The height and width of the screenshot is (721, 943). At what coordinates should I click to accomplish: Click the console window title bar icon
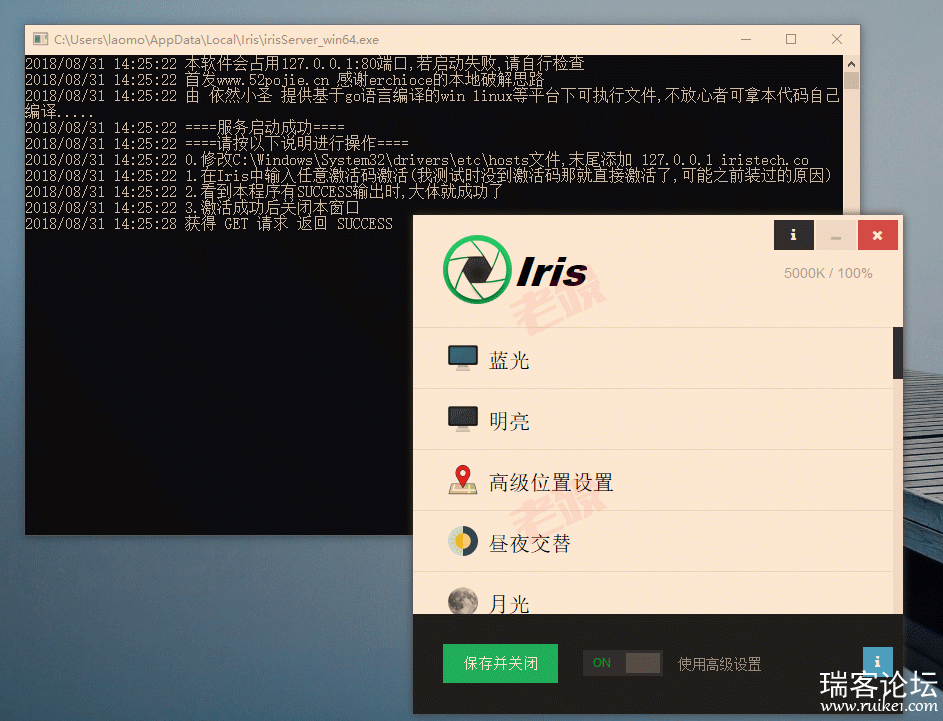click(40, 39)
